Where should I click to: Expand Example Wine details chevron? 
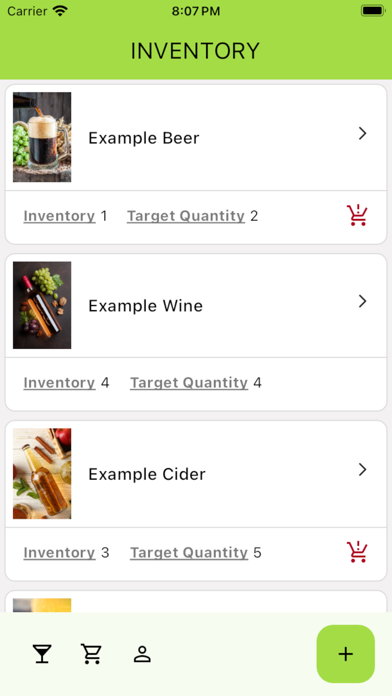[363, 301]
